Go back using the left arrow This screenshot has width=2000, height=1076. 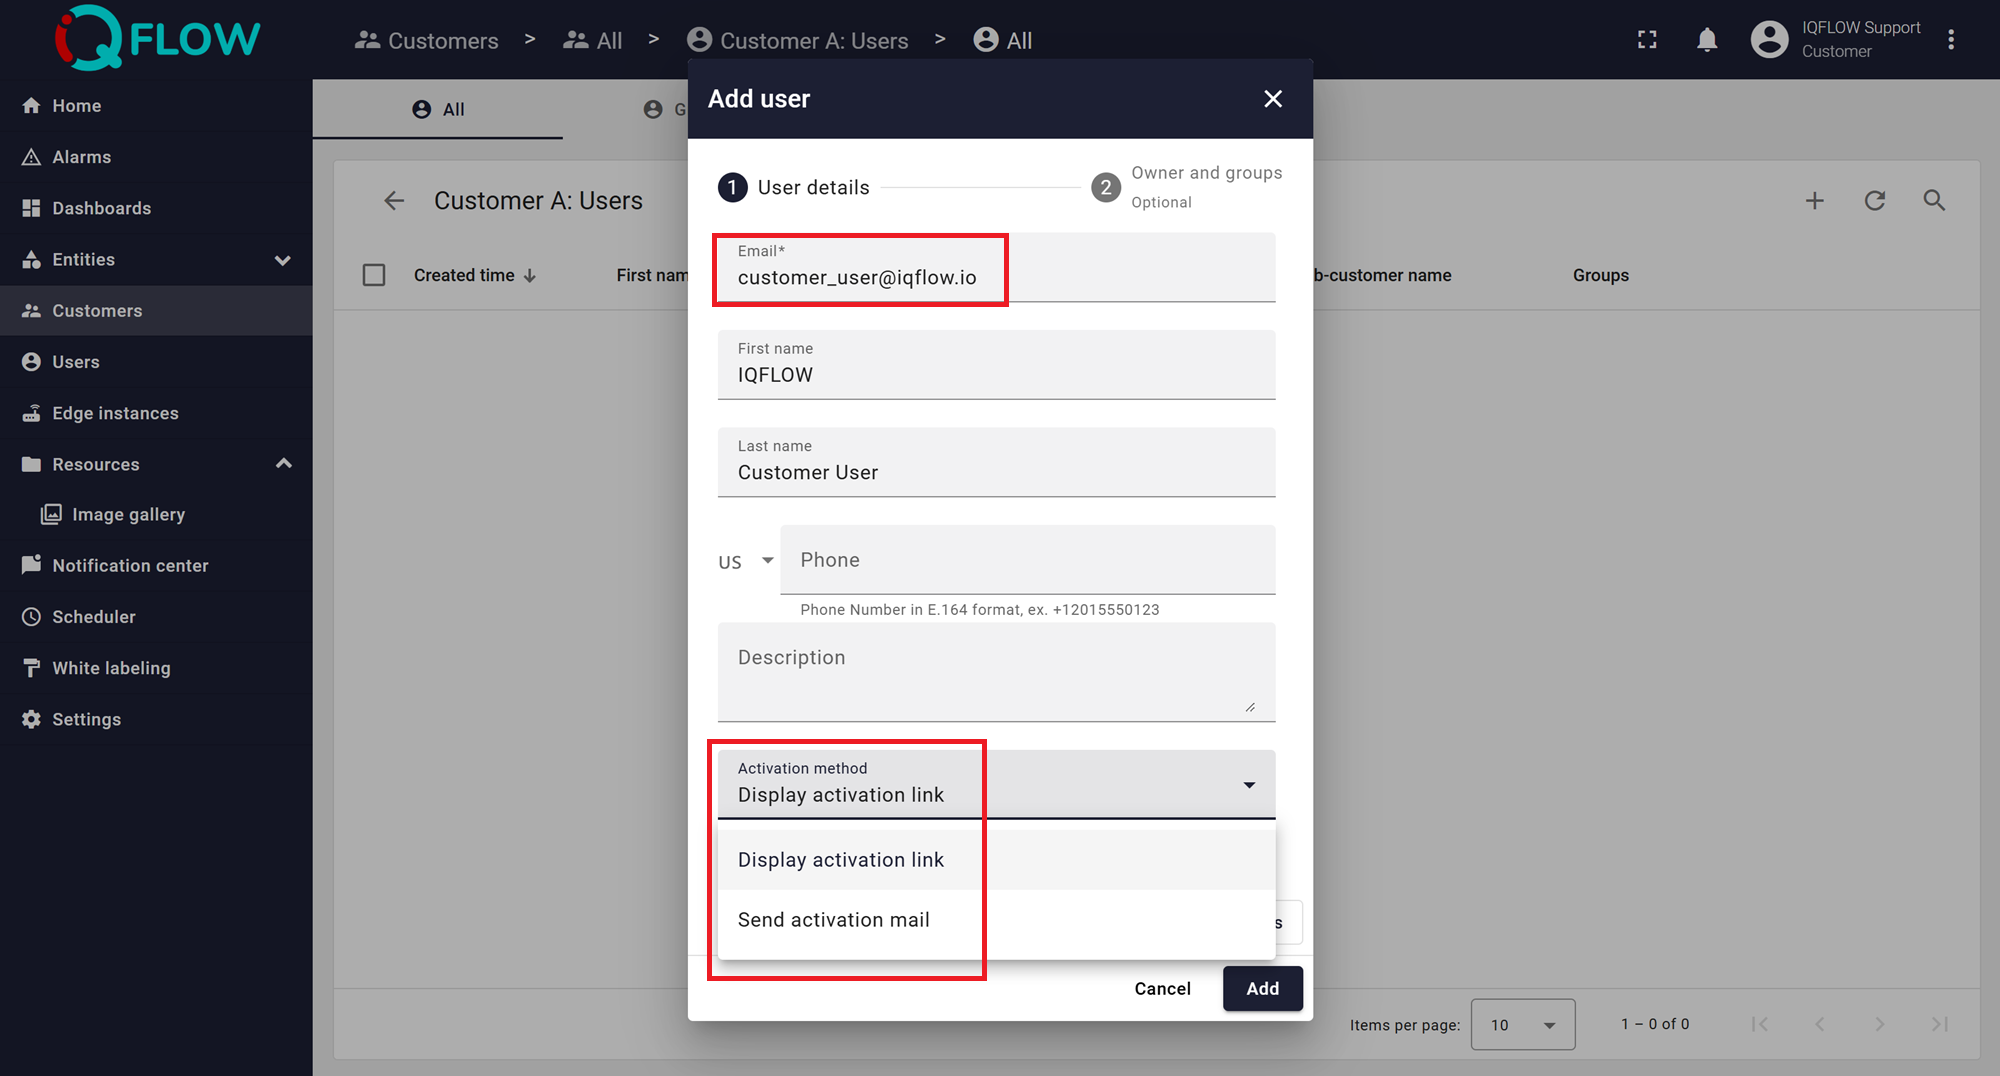coord(394,201)
